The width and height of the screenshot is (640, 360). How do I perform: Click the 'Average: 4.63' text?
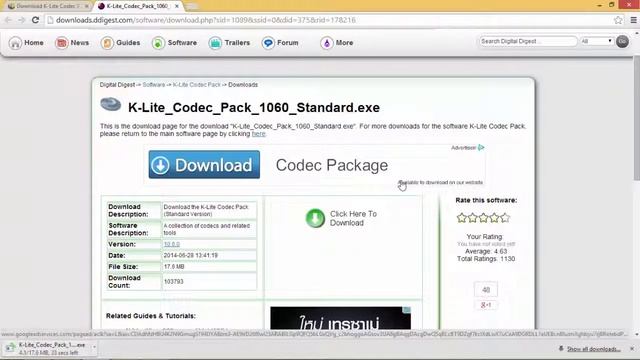[486, 251]
